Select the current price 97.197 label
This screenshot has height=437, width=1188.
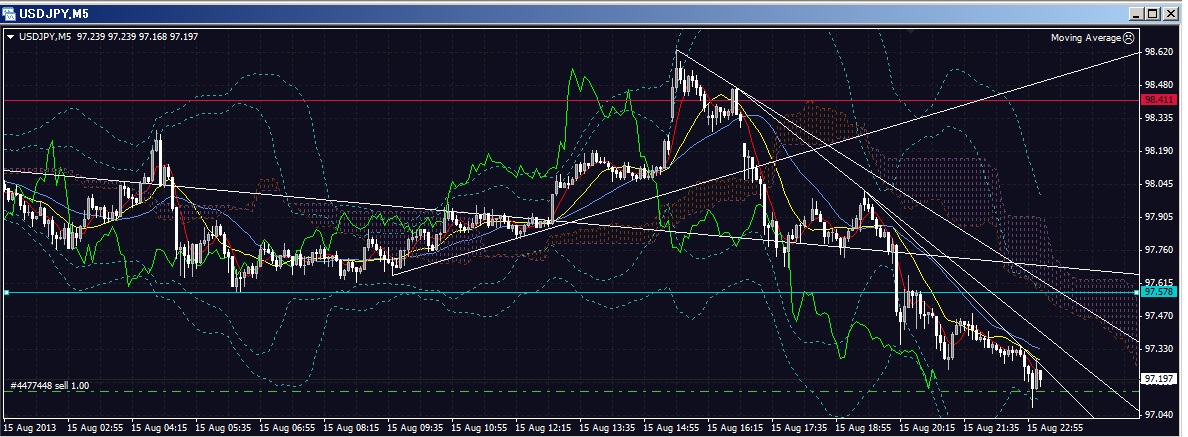click(1158, 378)
